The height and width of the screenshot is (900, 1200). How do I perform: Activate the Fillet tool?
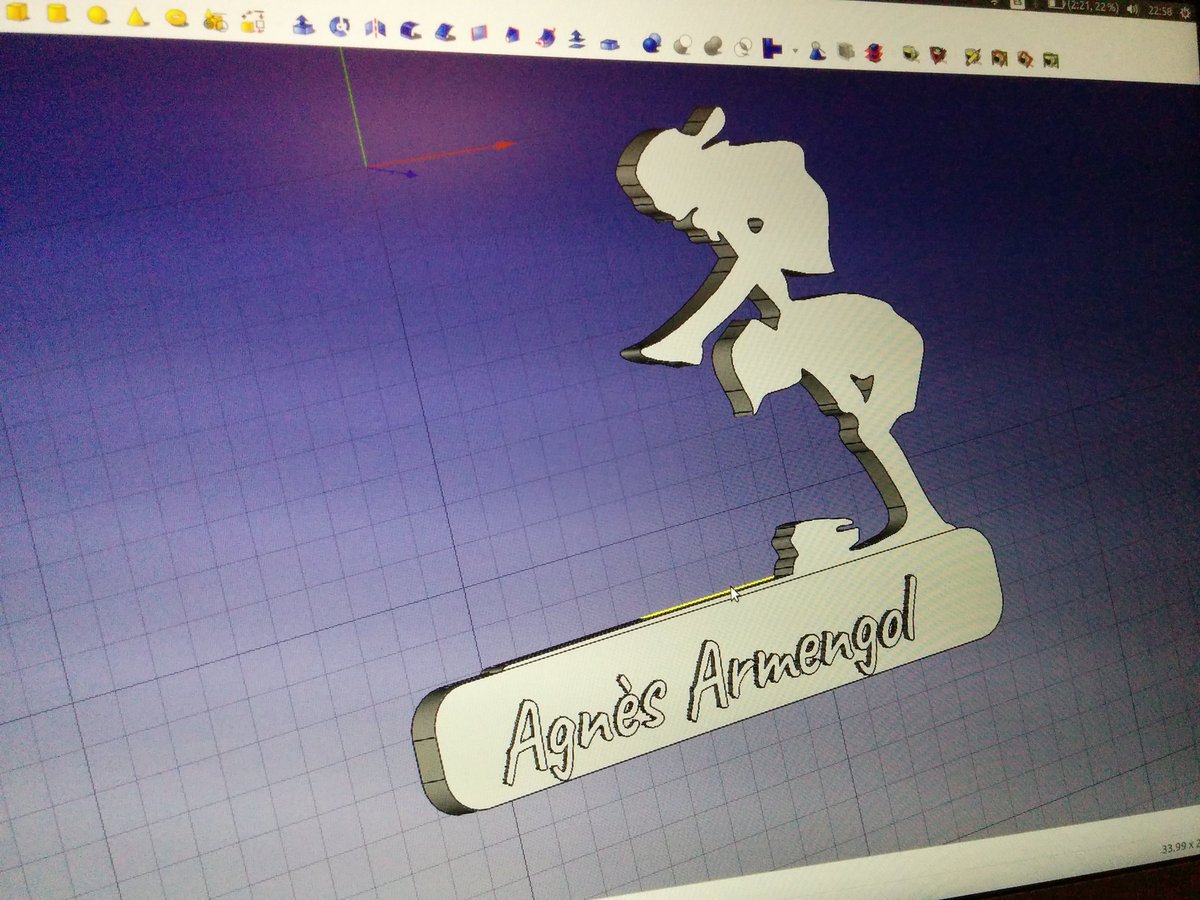[x=410, y=30]
